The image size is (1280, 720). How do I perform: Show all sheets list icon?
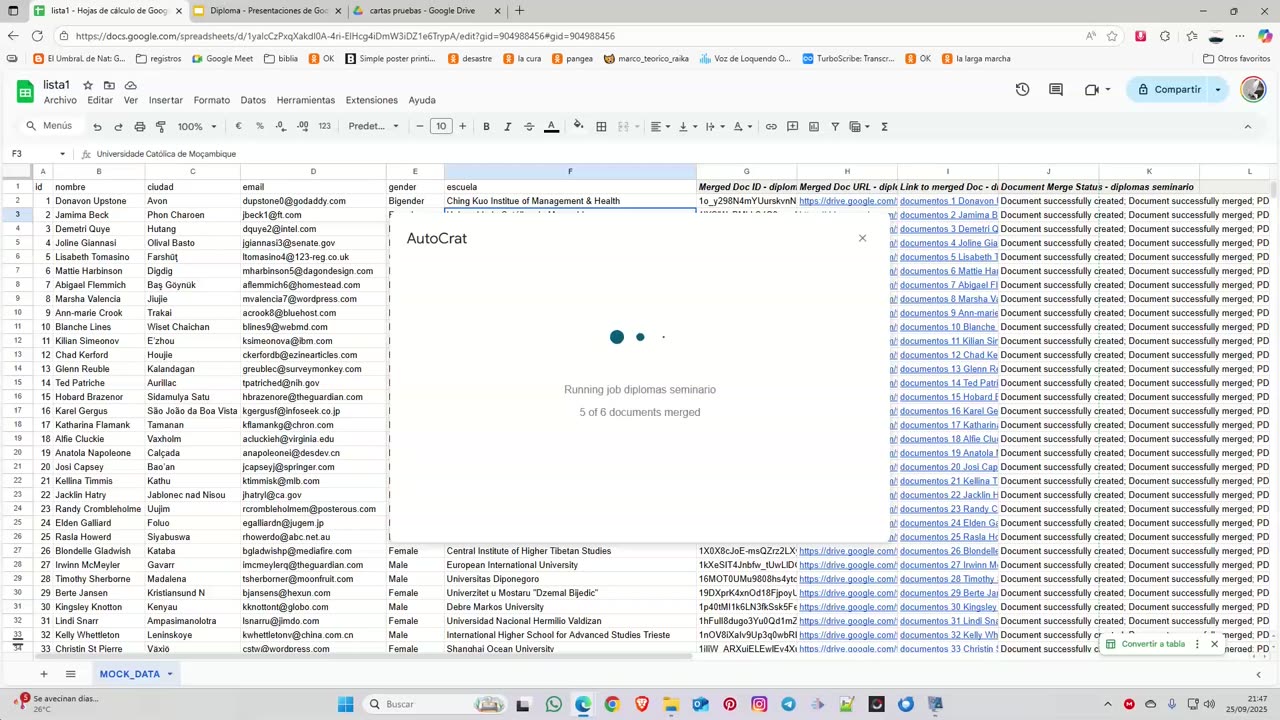[x=70, y=674]
